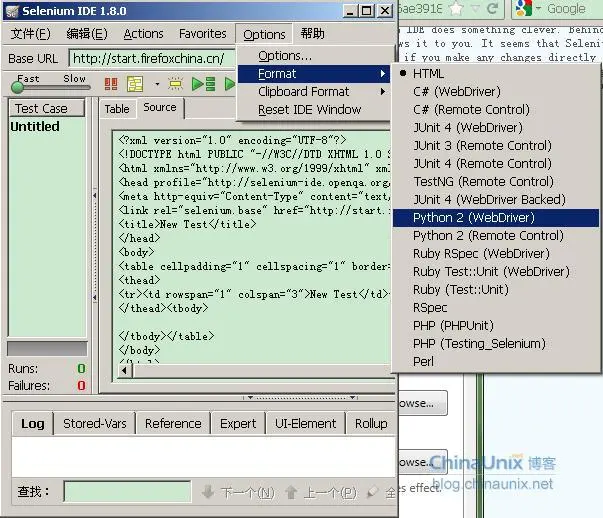Screen dimensions: 603x518
Task: Select Ruby (Test::Unit) format
Action: pyautogui.click(x=496, y=290)
